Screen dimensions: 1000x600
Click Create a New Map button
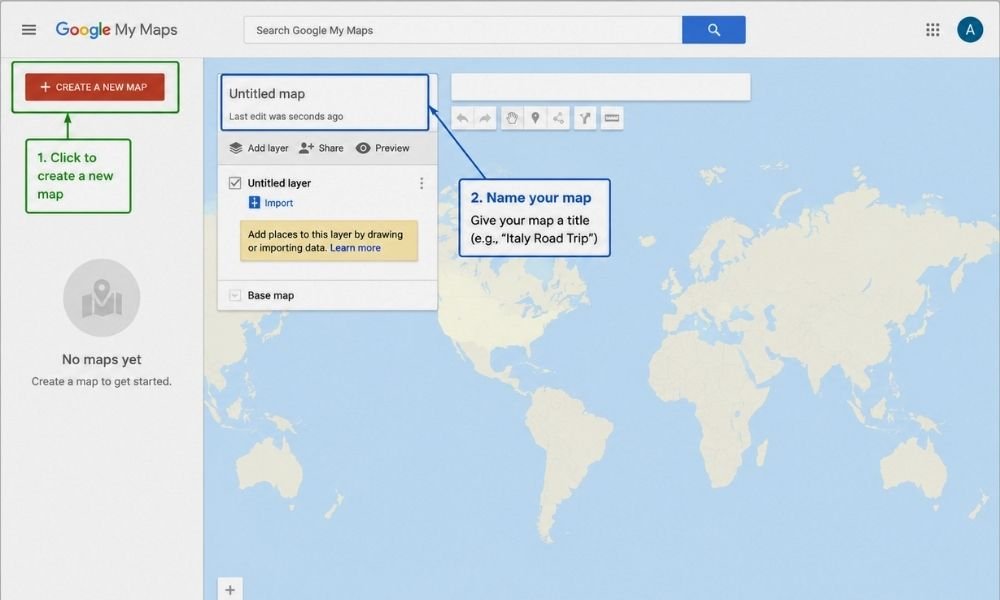[x=95, y=87]
